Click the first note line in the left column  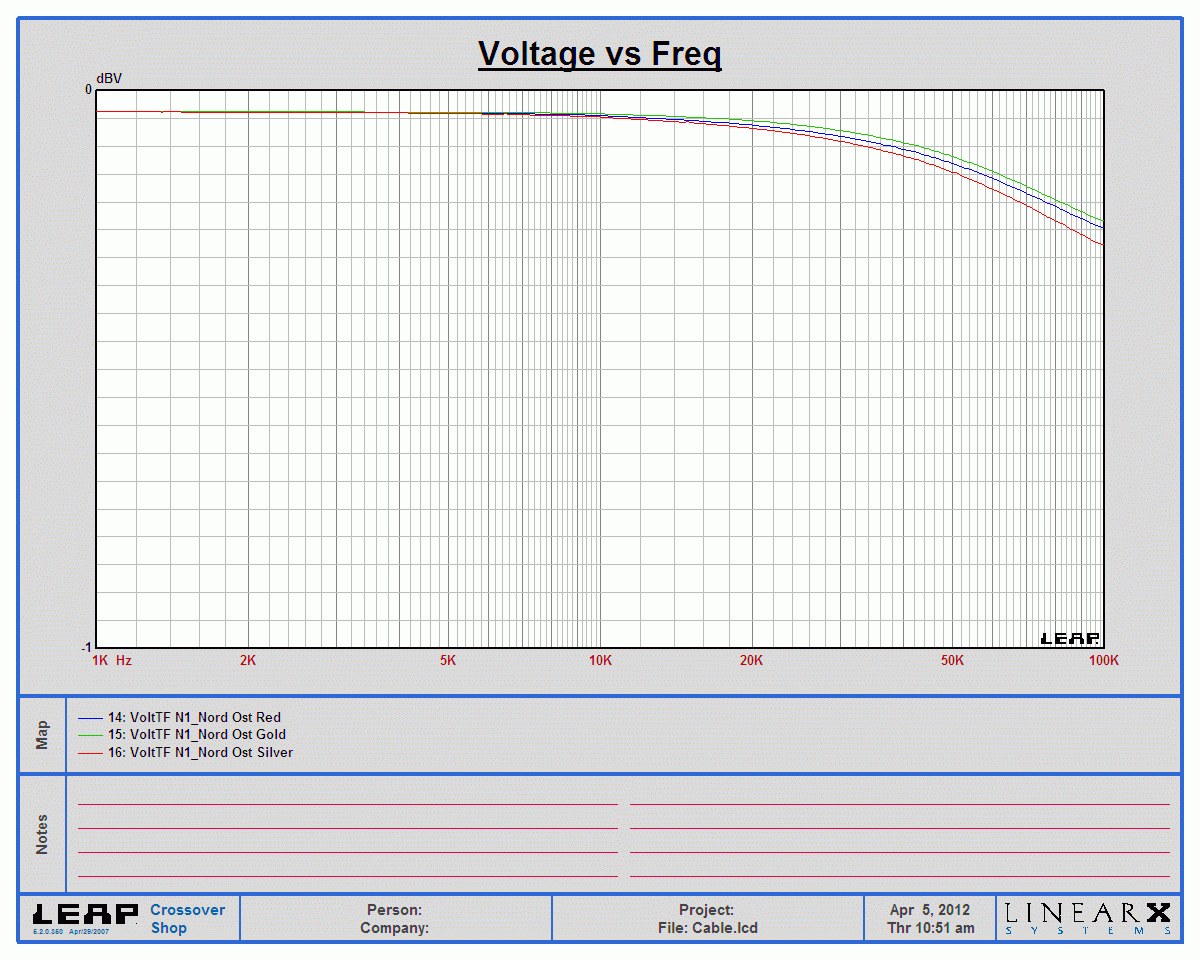[x=347, y=803]
